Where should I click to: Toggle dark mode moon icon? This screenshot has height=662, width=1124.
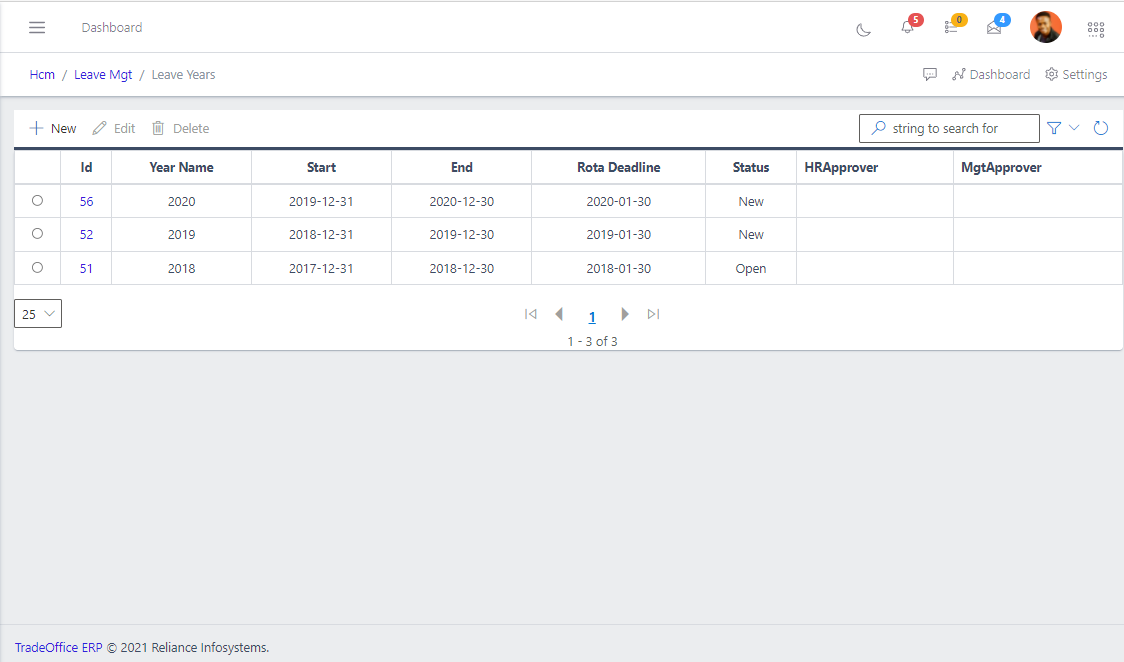tap(864, 29)
